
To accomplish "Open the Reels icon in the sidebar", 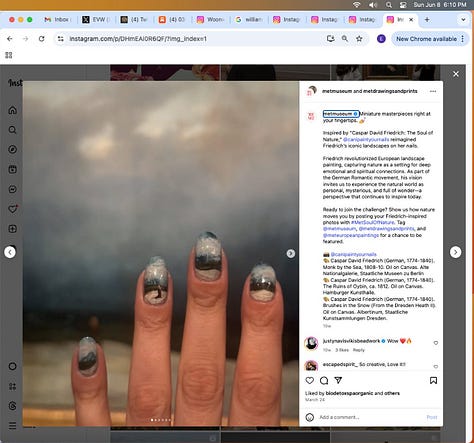I will (x=12, y=169).
